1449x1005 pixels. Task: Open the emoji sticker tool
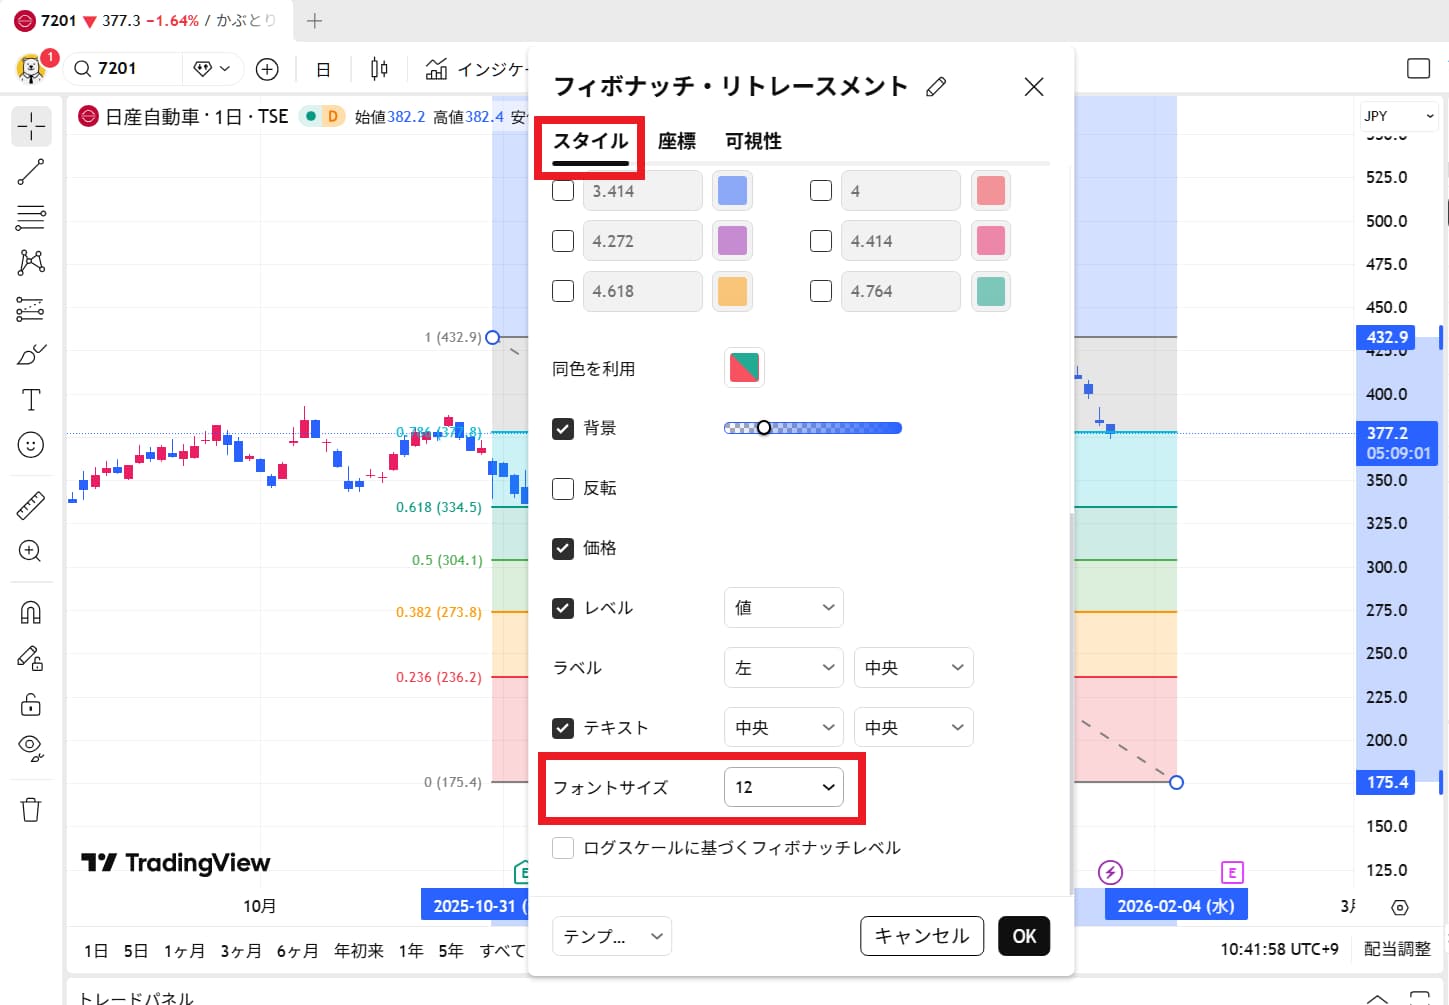pyautogui.click(x=31, y=445)
